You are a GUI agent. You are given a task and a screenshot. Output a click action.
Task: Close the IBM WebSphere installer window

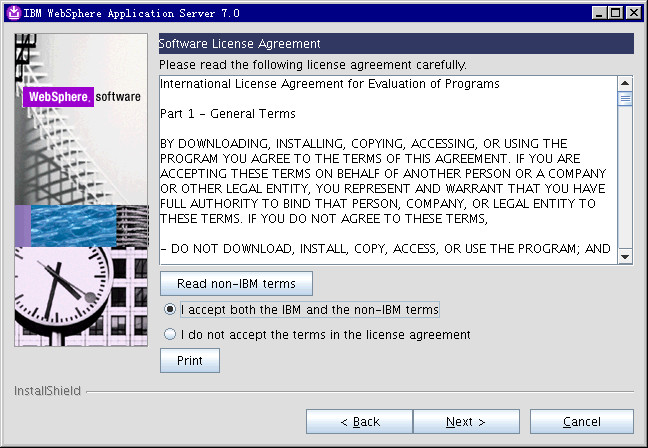(635, 11)
